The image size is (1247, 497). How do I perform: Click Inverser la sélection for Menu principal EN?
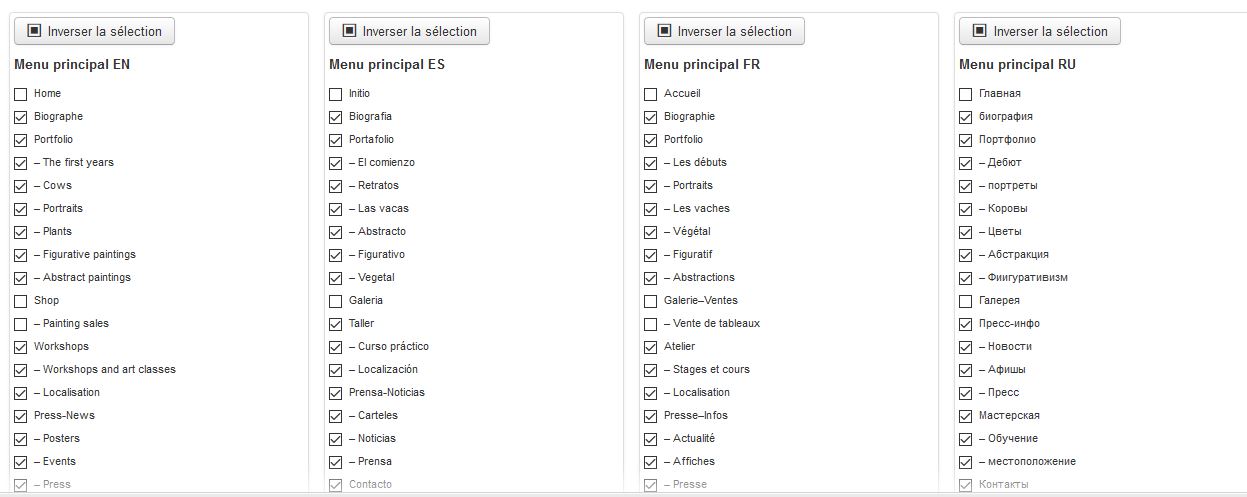coord(94,31)
